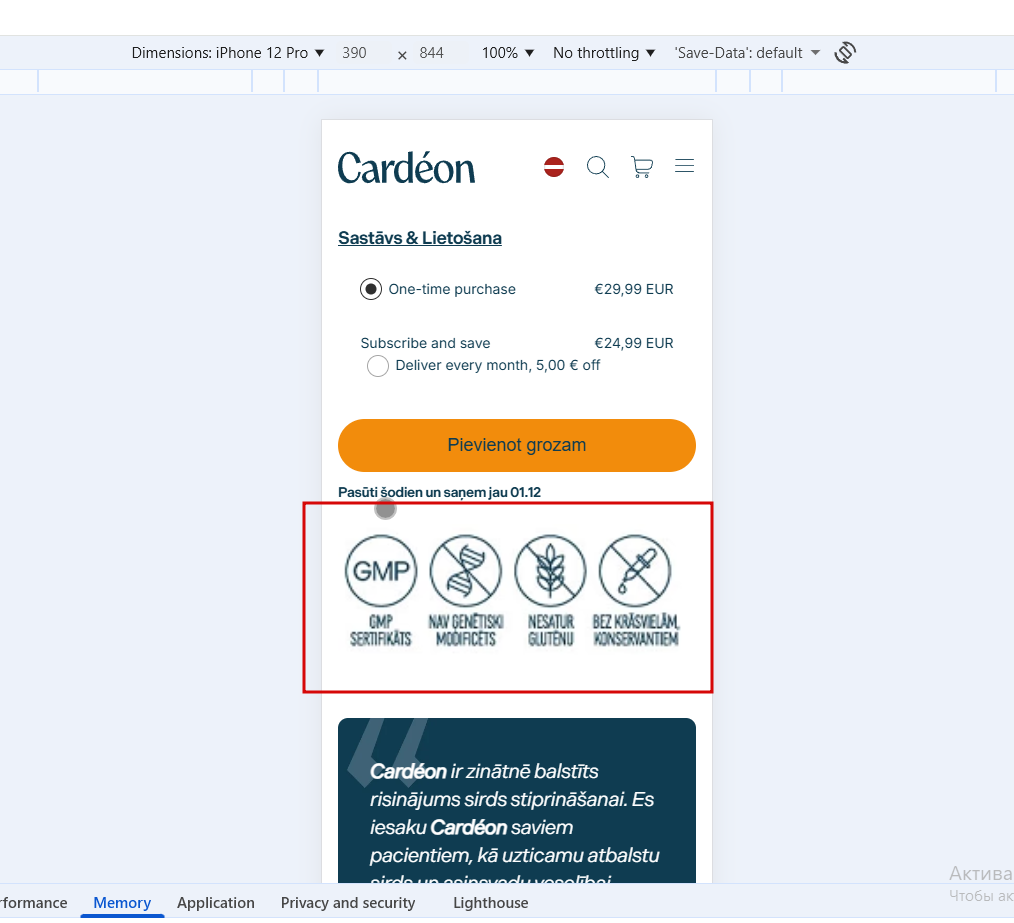Rotate device orientation icon
Viewport: 1014px width, 923px height.
tap(845, 52)
